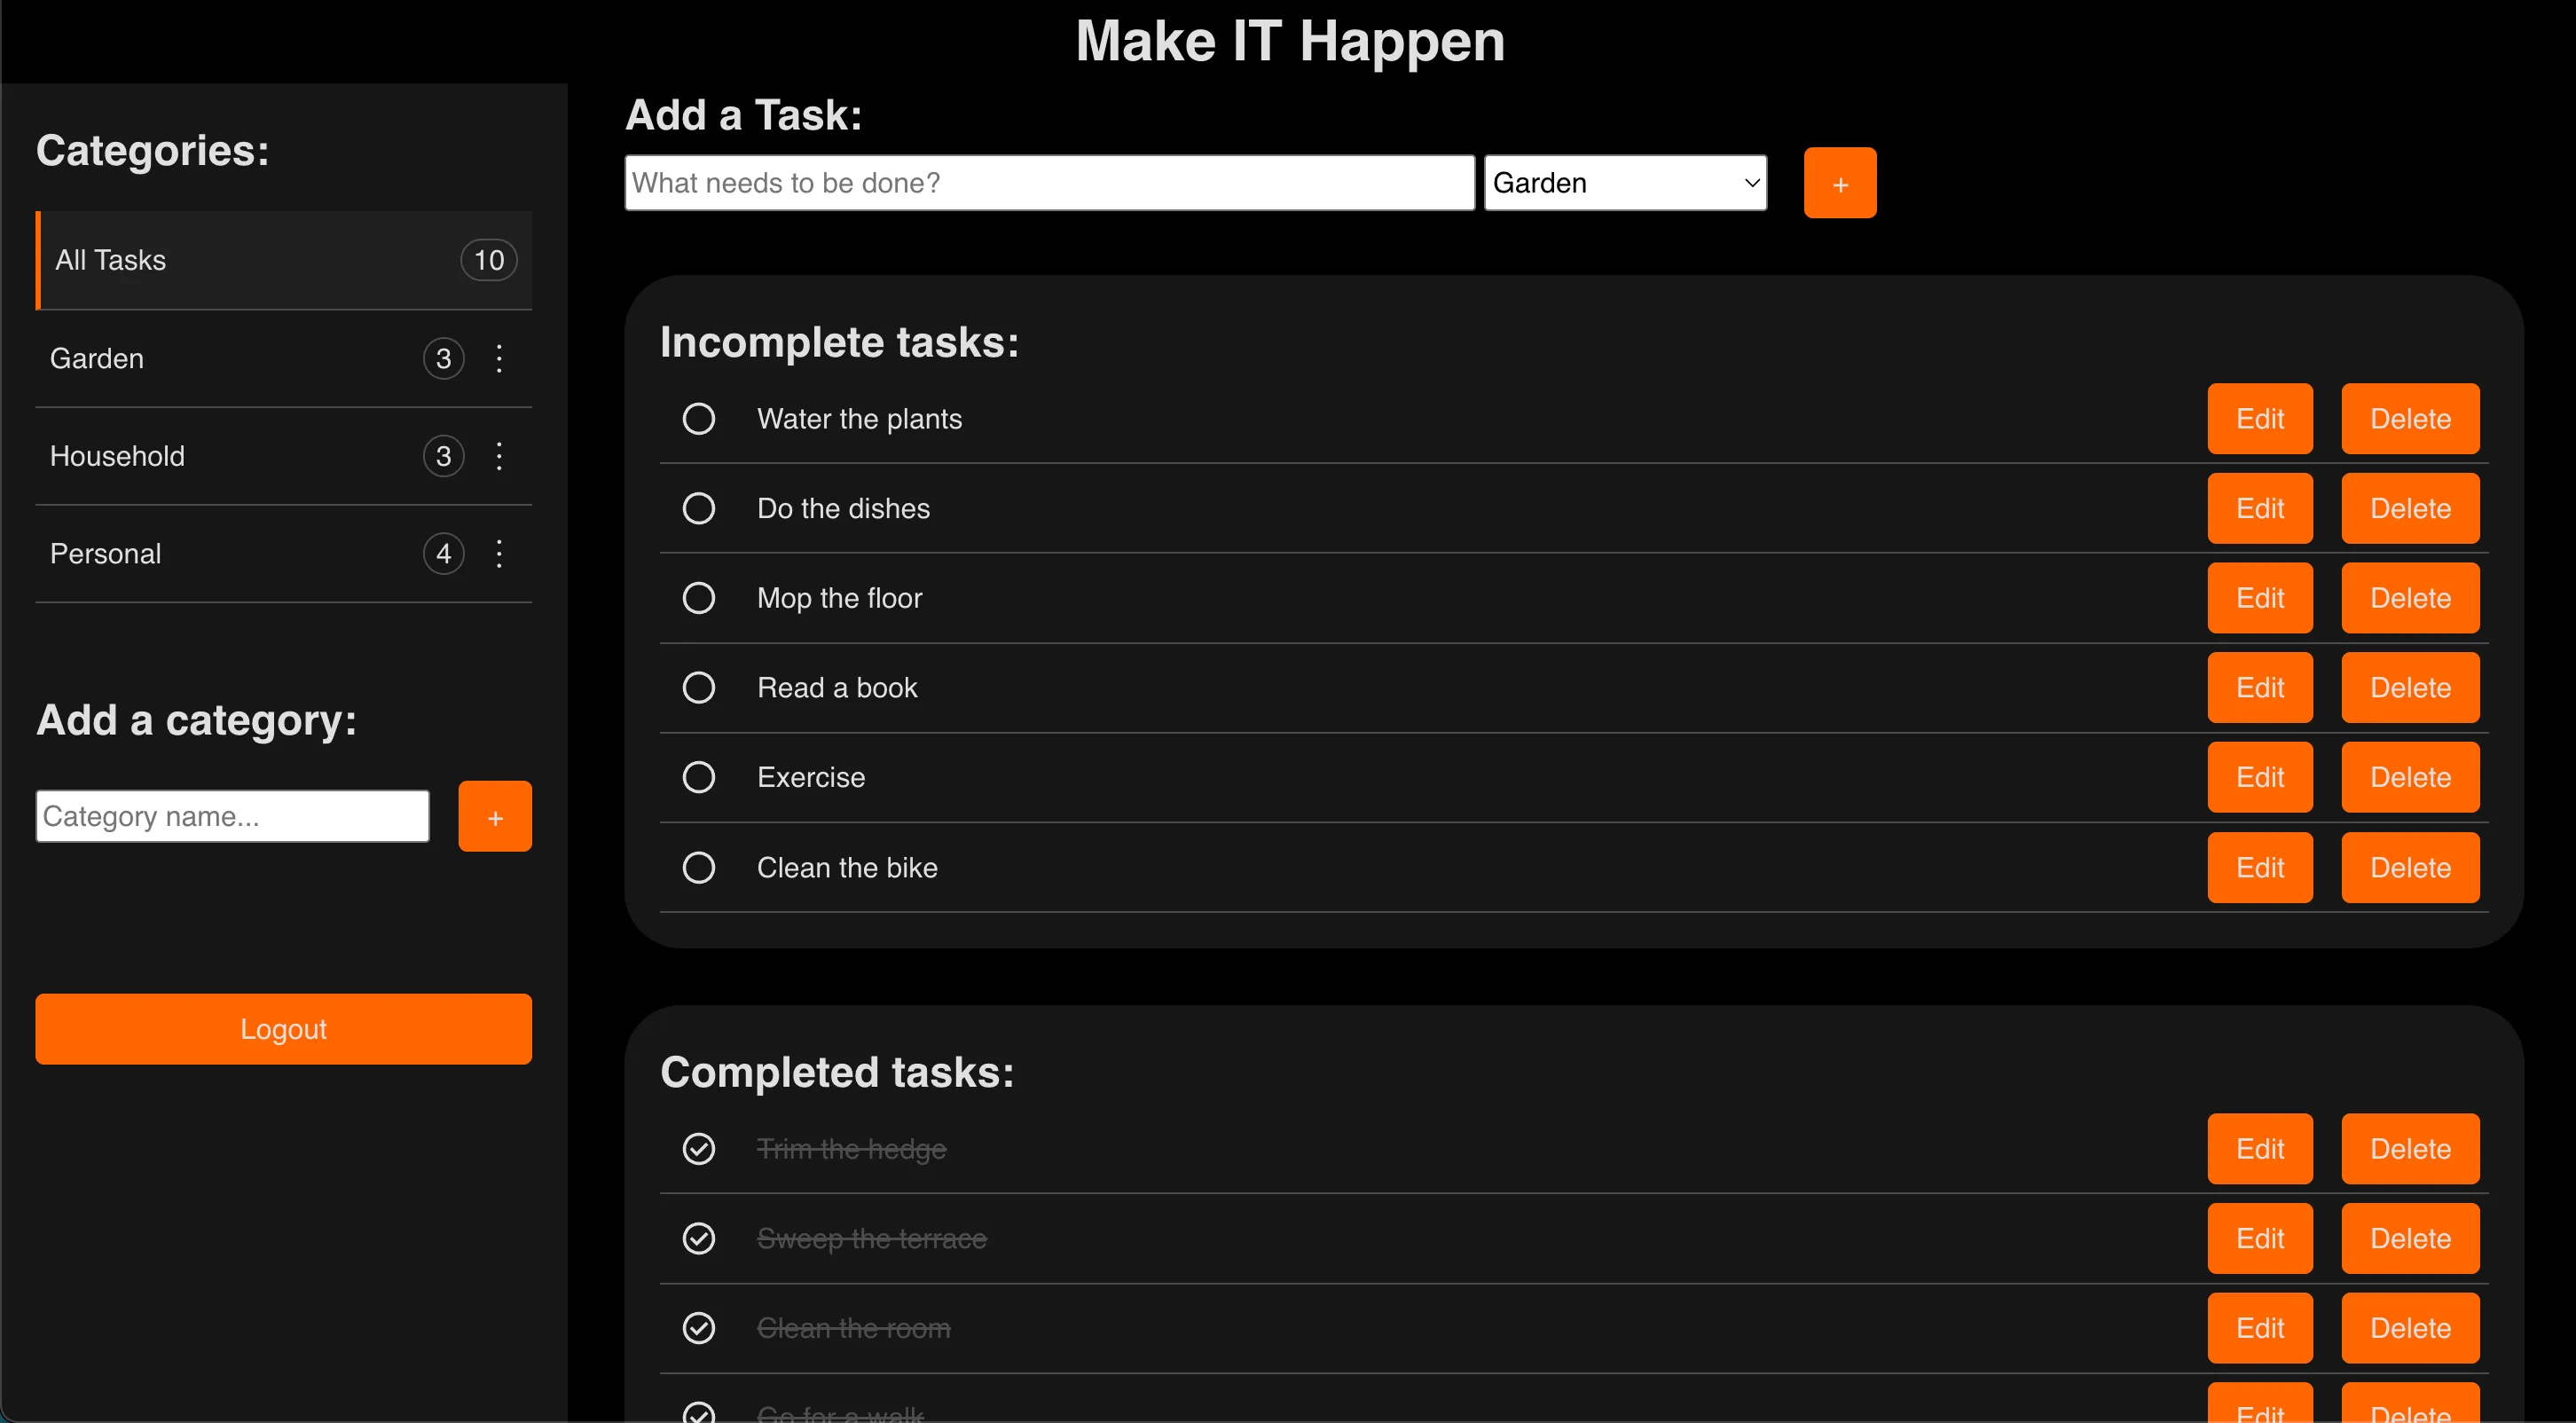Edit the "Mop the floor" task
Viewport: 2576px width, 1423px height.
click(2260, 597)
